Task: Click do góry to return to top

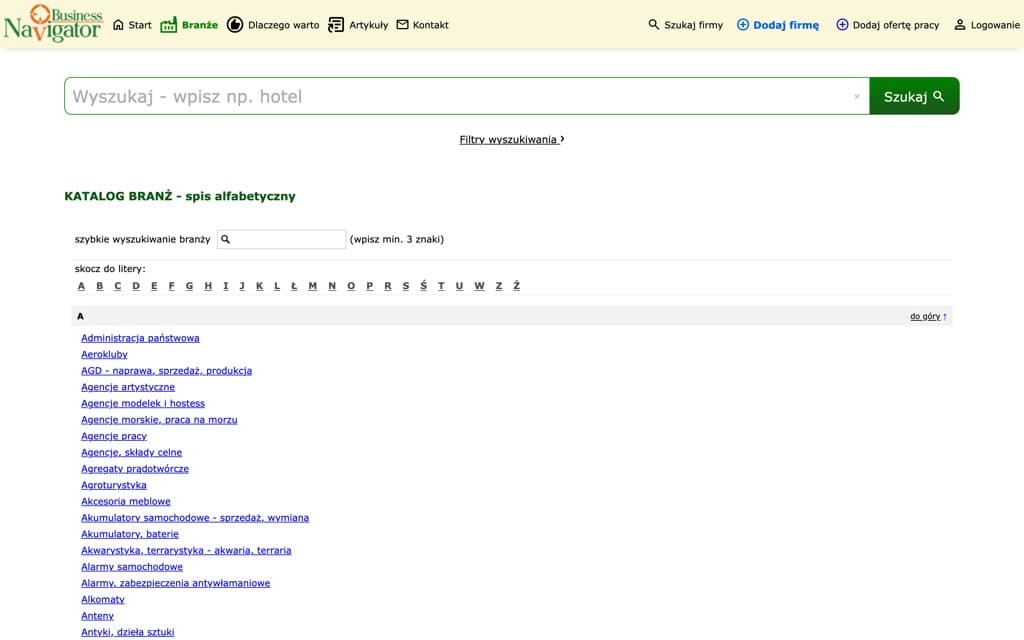Action: 926,315
